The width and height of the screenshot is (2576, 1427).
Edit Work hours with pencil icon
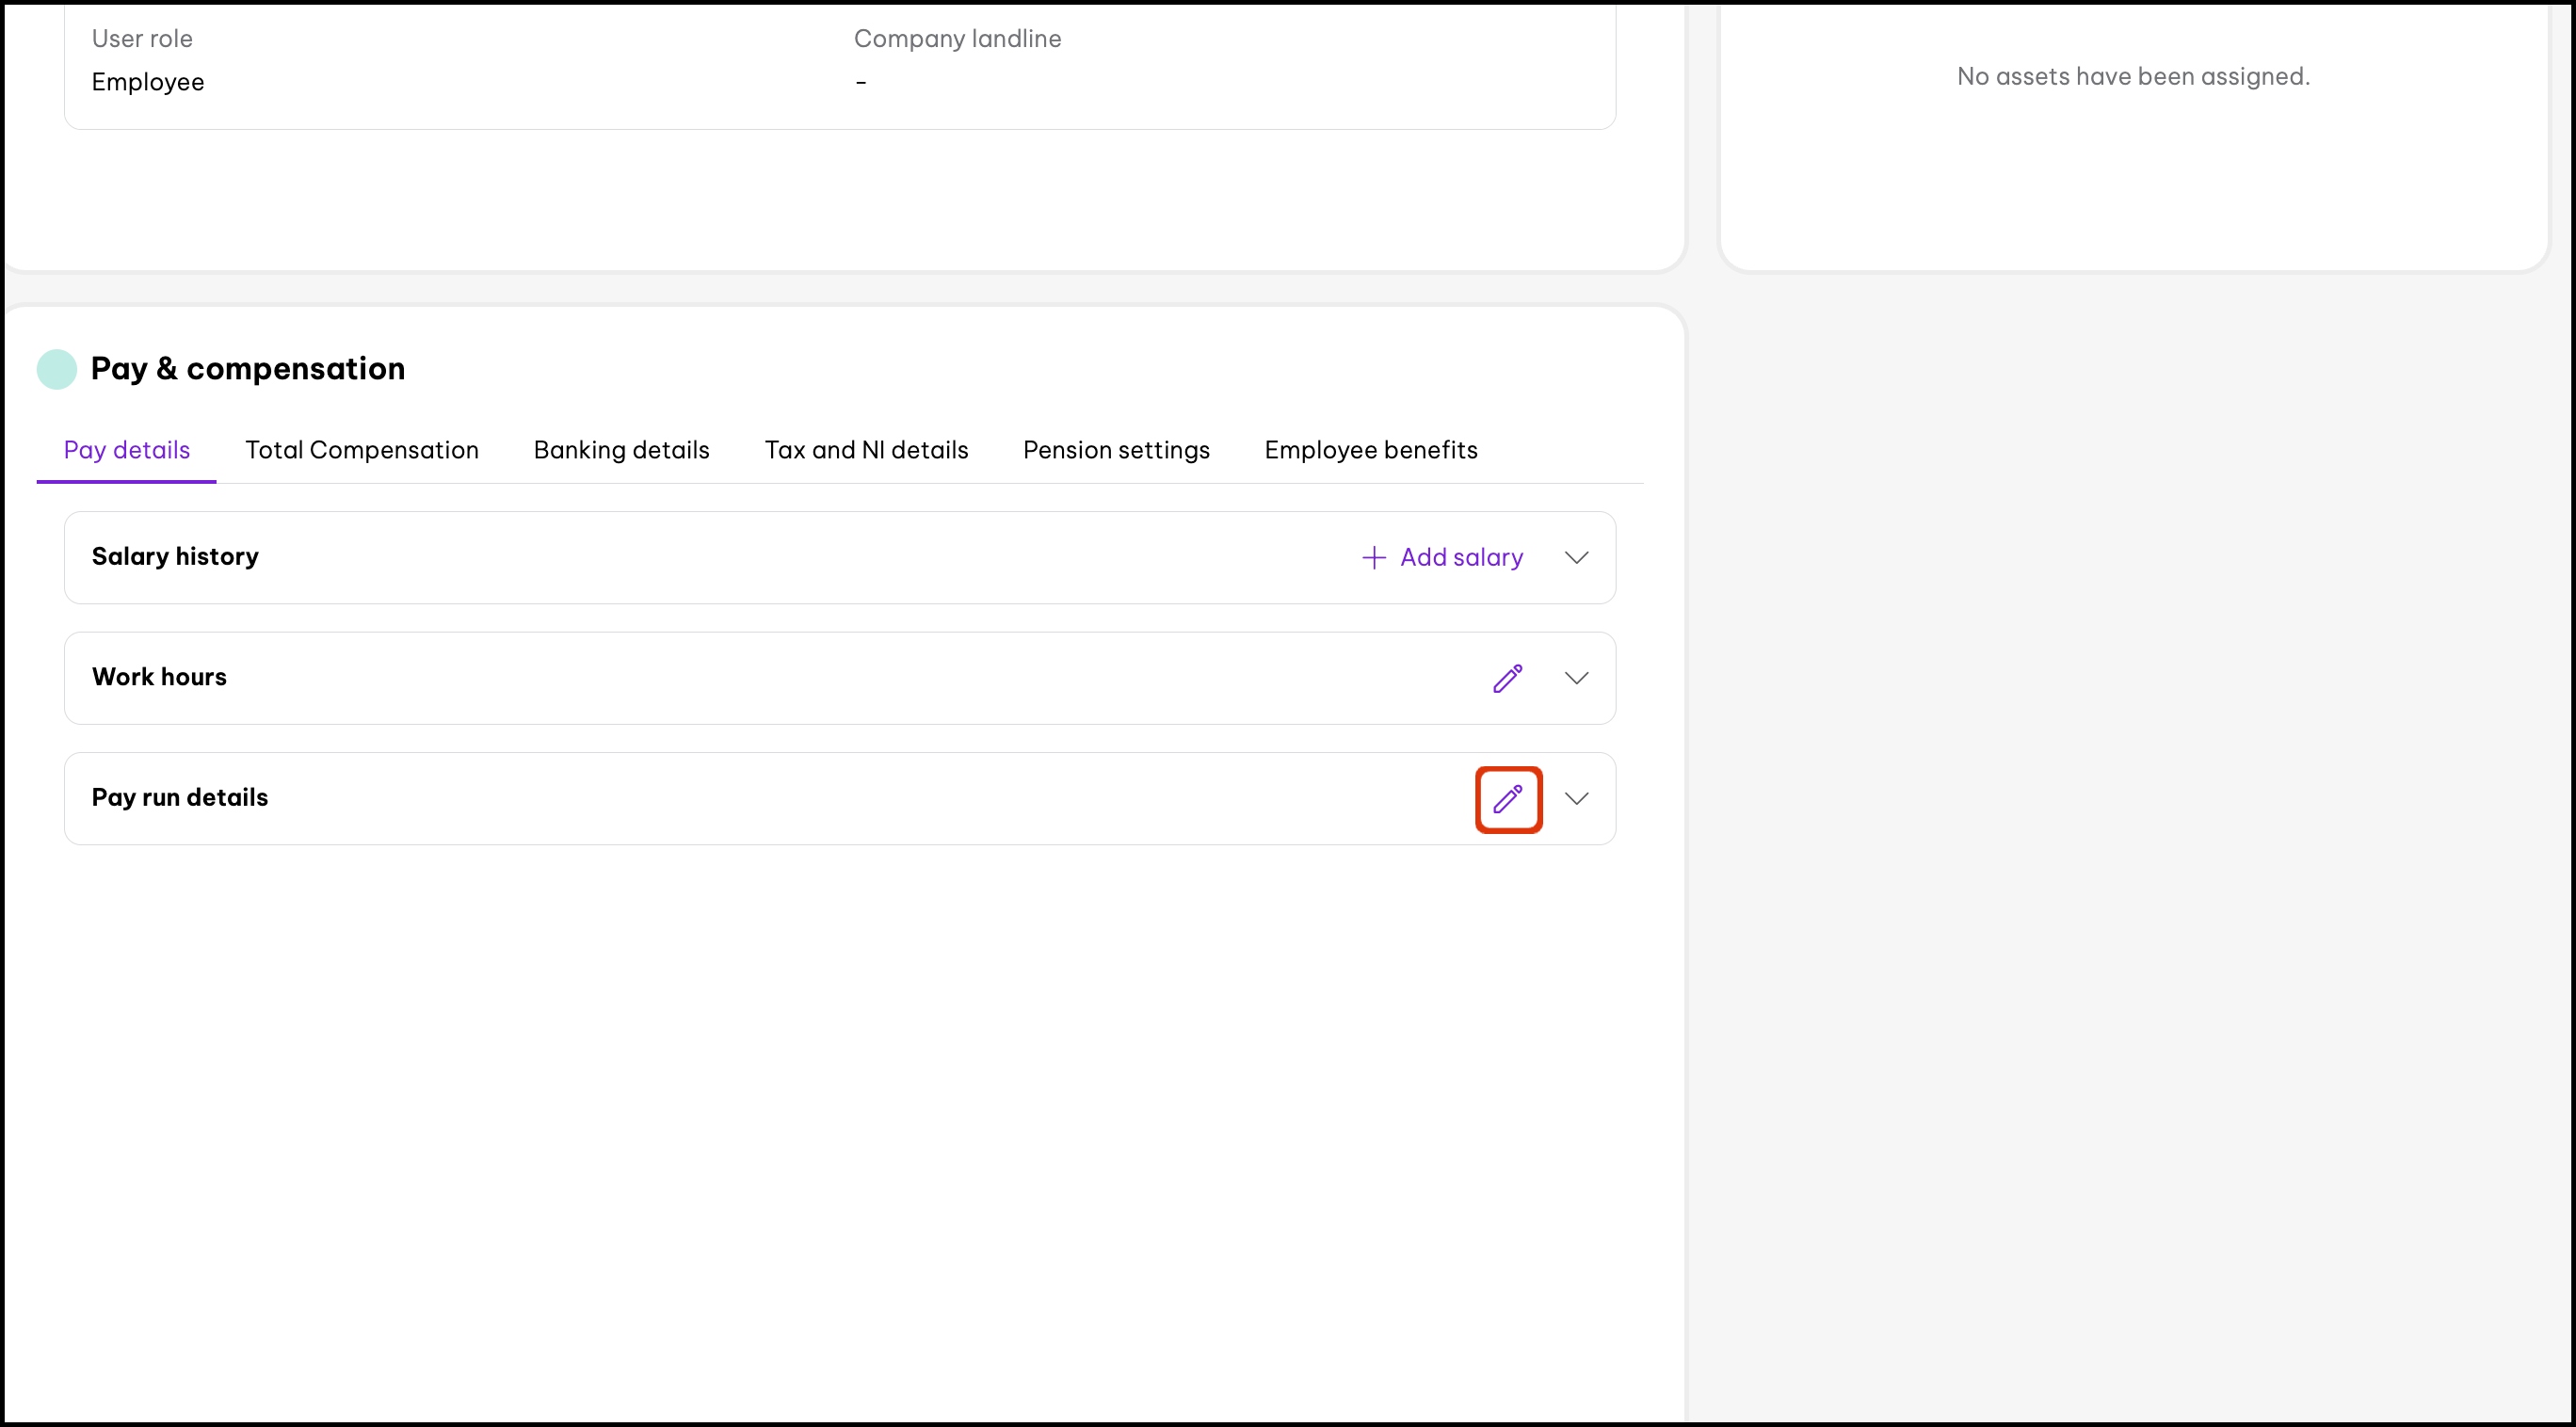point(1507,678)
